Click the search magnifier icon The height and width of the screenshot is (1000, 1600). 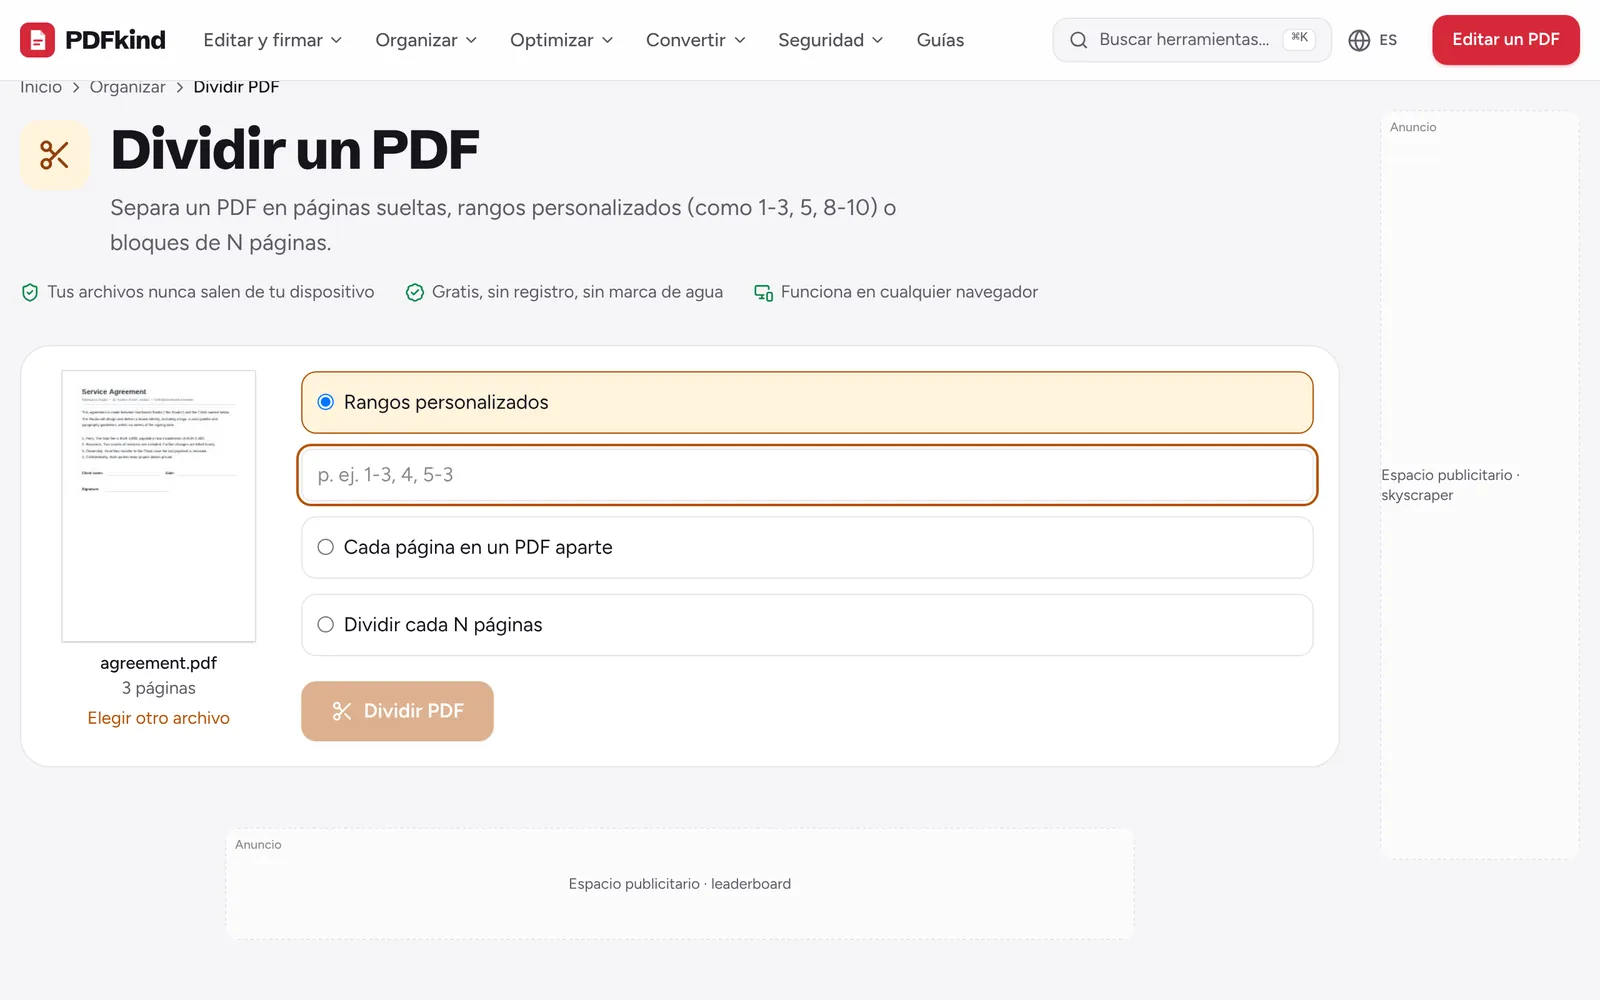(1078, 40)
